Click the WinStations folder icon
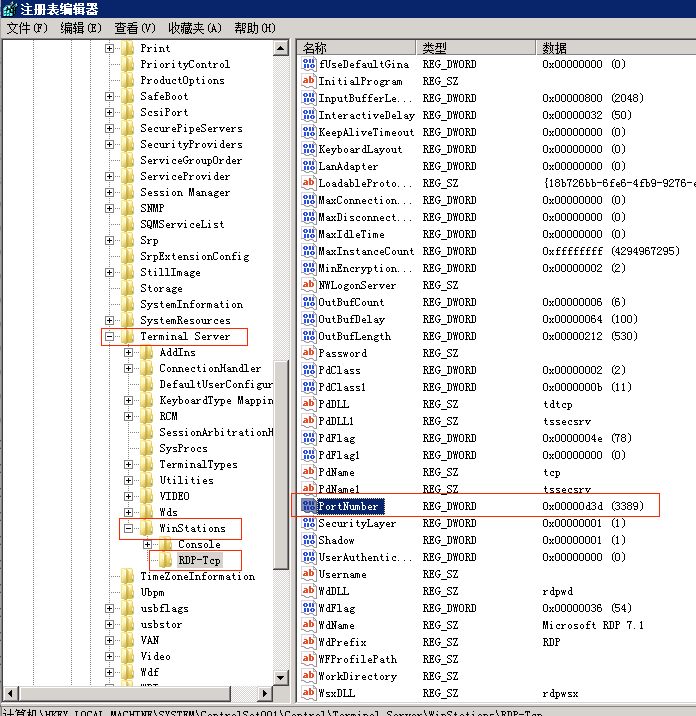The image size is (696, 716). tap(147, 528)
